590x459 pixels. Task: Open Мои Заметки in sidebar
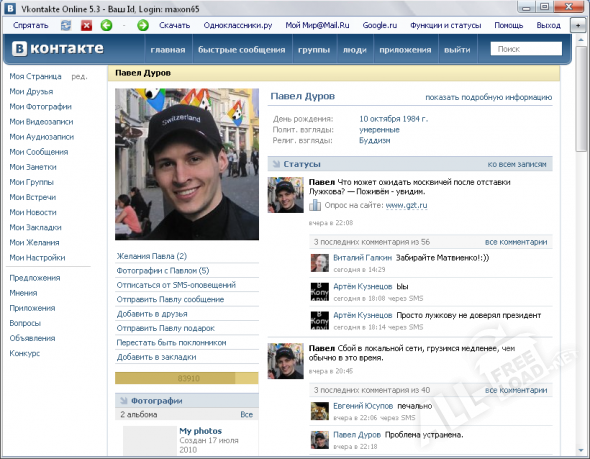tap(33, 167)
